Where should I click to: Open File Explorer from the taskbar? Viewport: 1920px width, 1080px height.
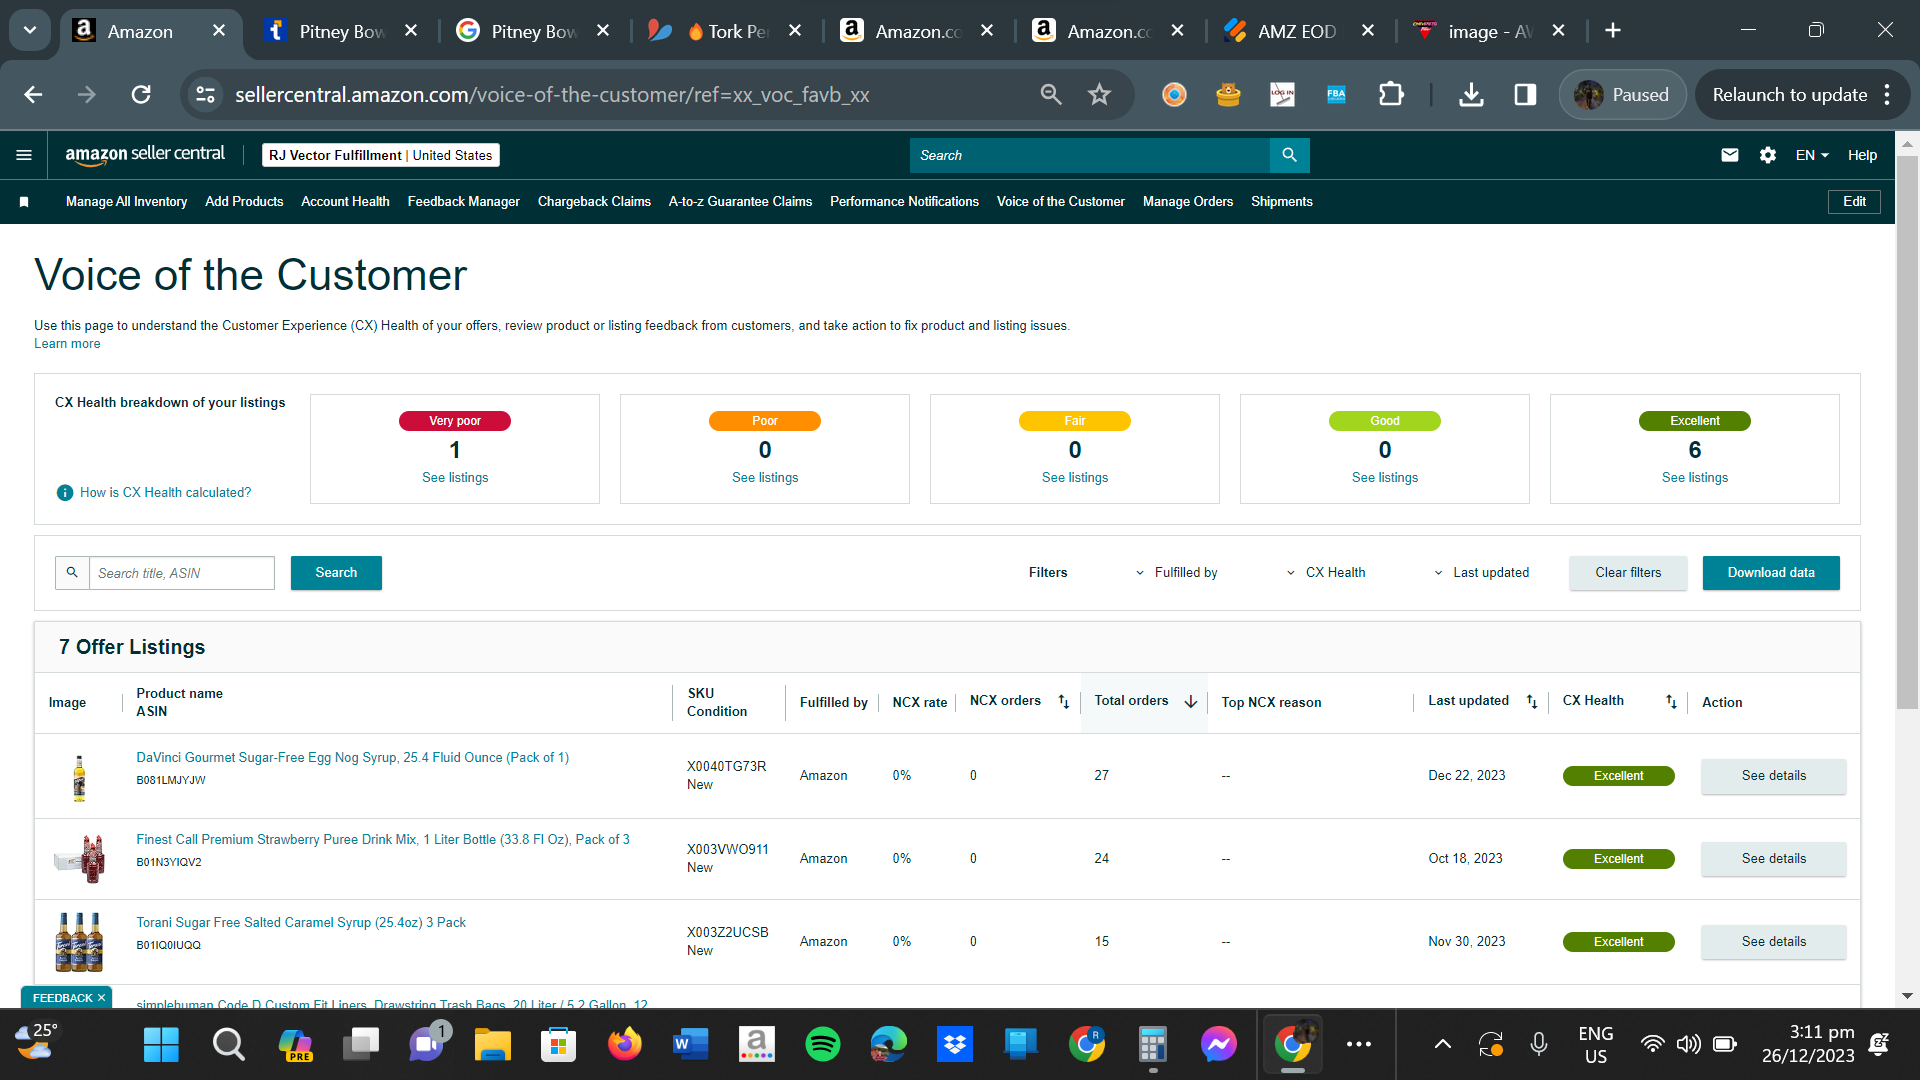(x=493, y=1045)
